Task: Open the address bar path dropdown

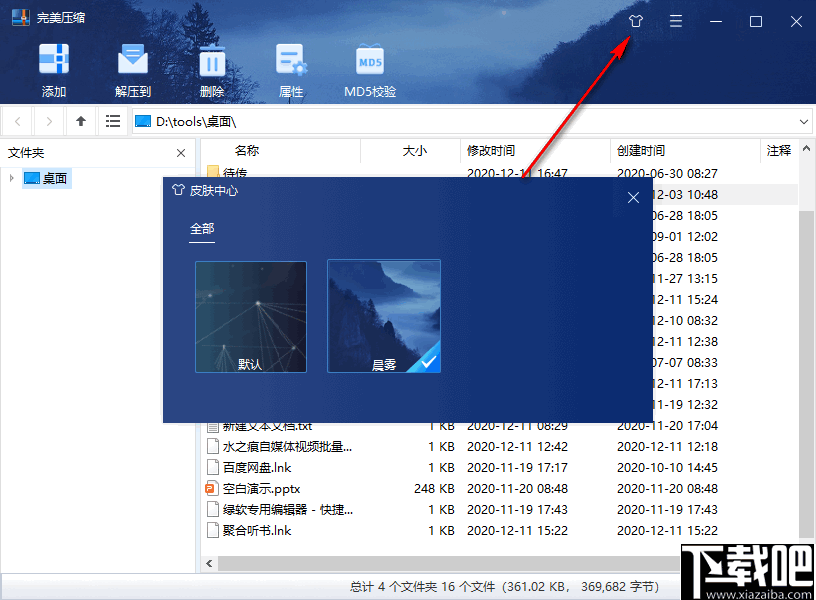Action: pos(804,122)
